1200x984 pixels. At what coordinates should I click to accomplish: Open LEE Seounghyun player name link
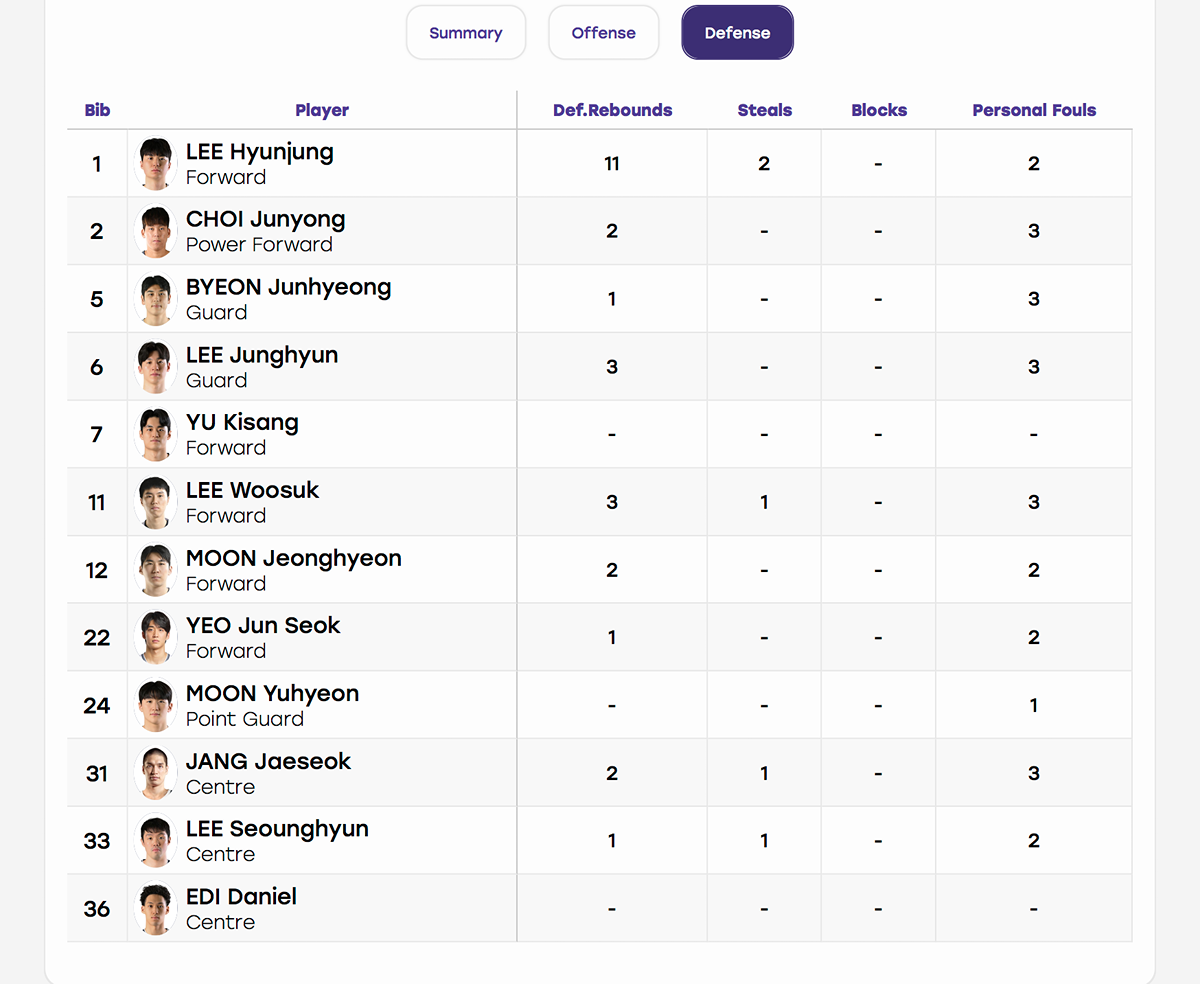coord(277,829)
